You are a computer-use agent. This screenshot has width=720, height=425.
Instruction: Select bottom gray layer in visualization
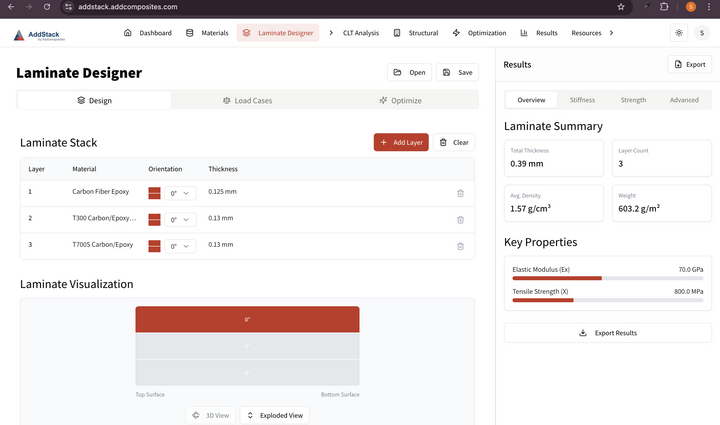[x=247, y=373]
